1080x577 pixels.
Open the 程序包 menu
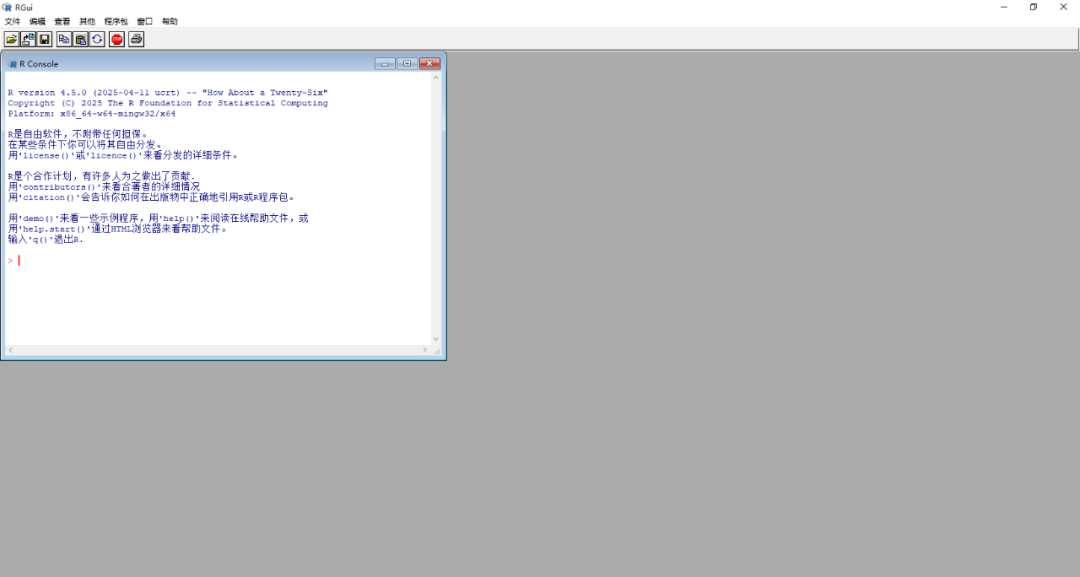click(116, 21)
